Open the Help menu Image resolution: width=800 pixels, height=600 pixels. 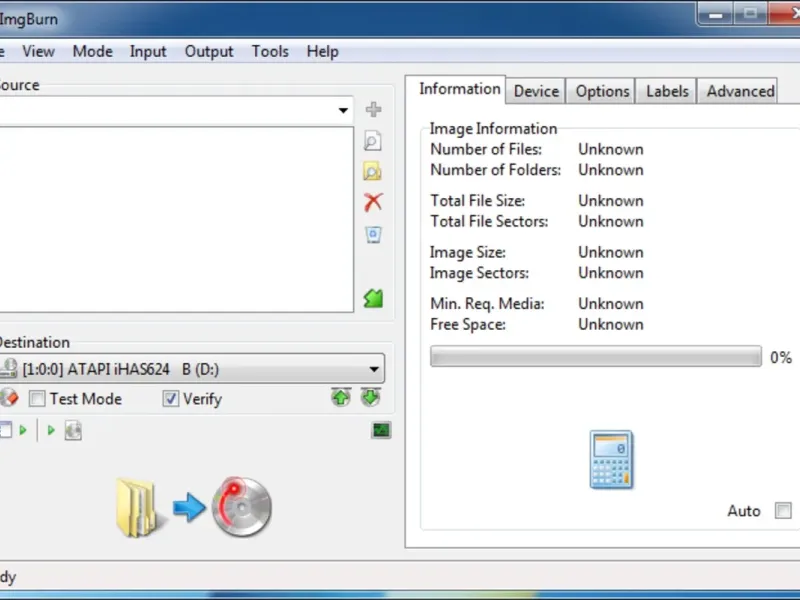(322, 52)
